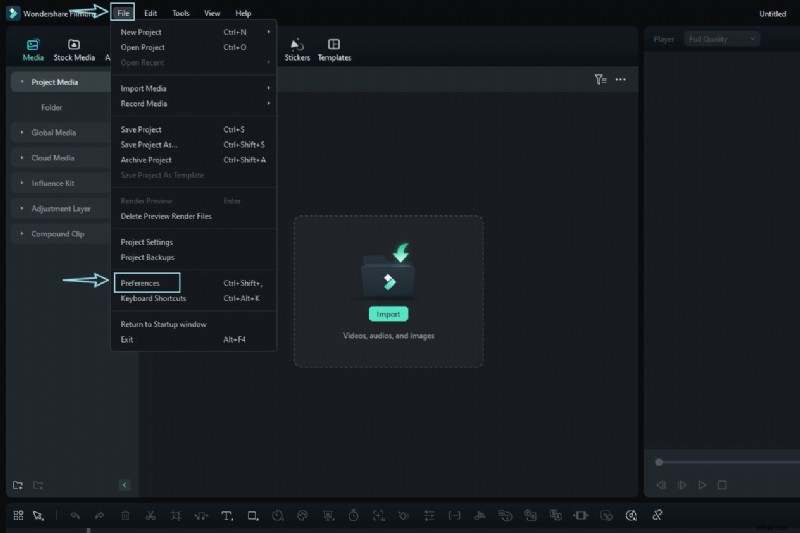The image size is (800, 533).
Task: Collapse the left media sidebar panel
Action: coord(124,485)
